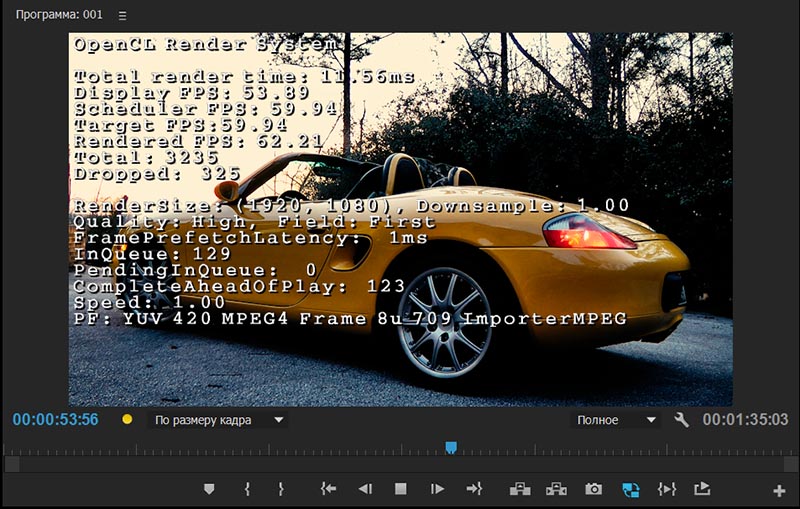
Task: Click the yellow dropped frame indicator
Action: click(x=127, y=419)
